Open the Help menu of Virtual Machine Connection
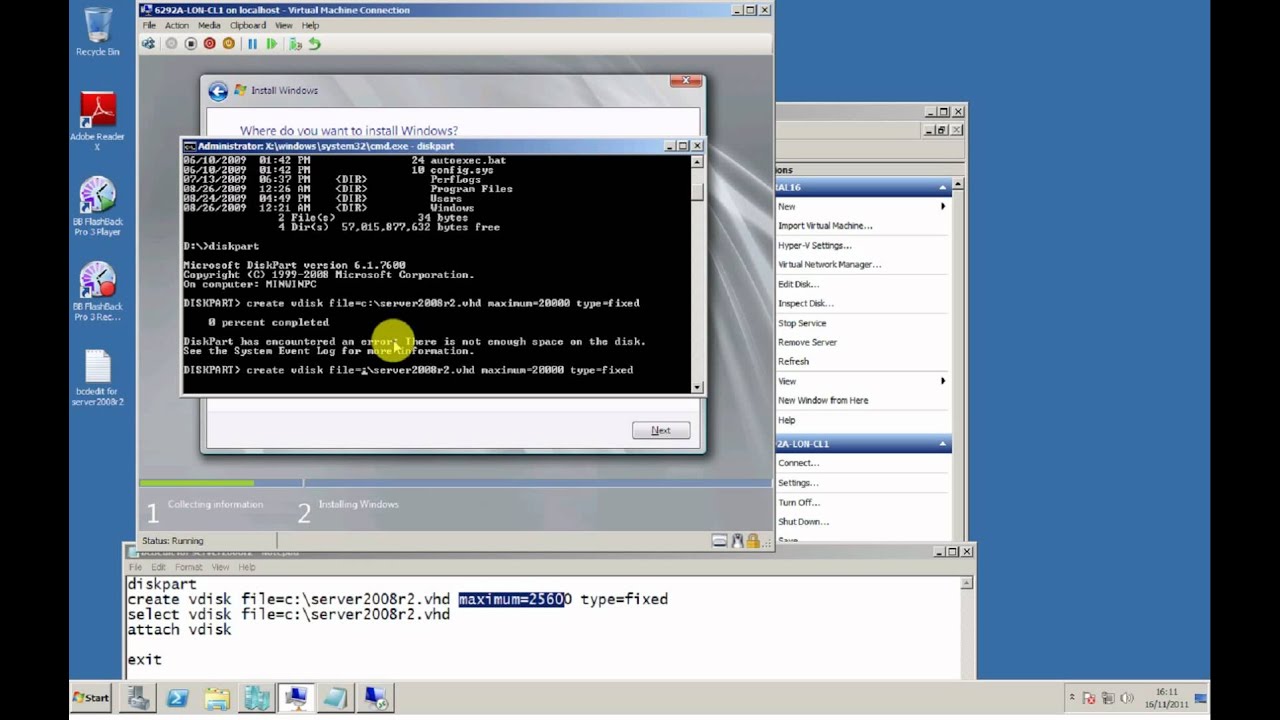The image size is (1280, 720). coord(310,25)
